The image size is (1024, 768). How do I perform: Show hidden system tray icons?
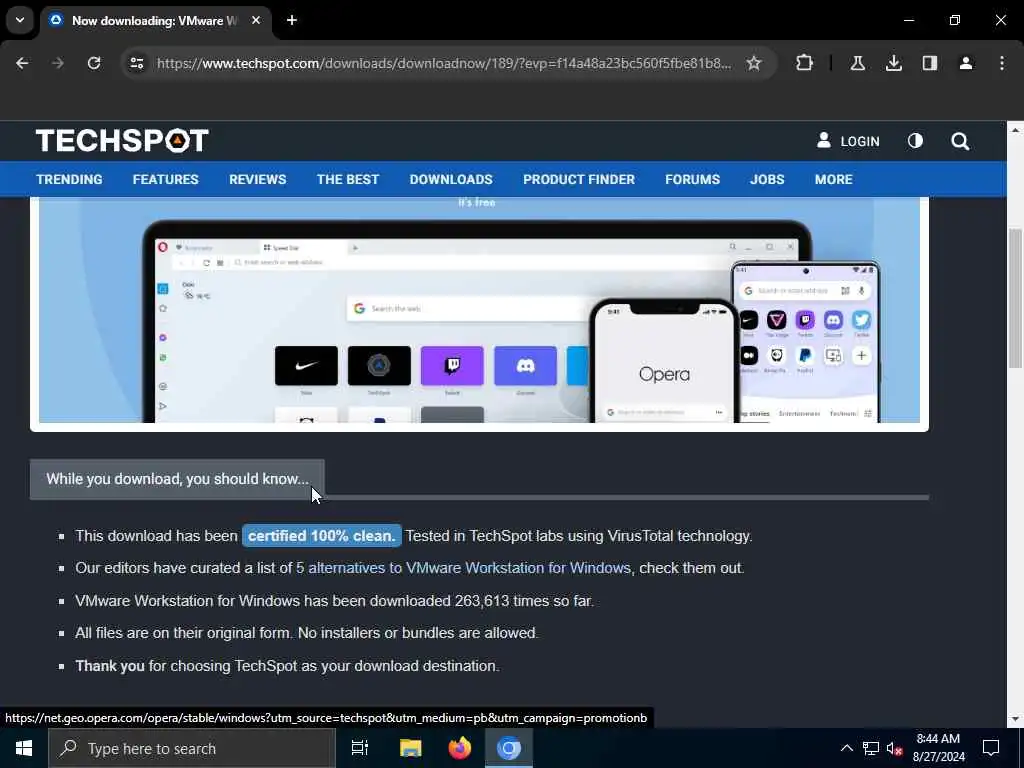(846, 748)
